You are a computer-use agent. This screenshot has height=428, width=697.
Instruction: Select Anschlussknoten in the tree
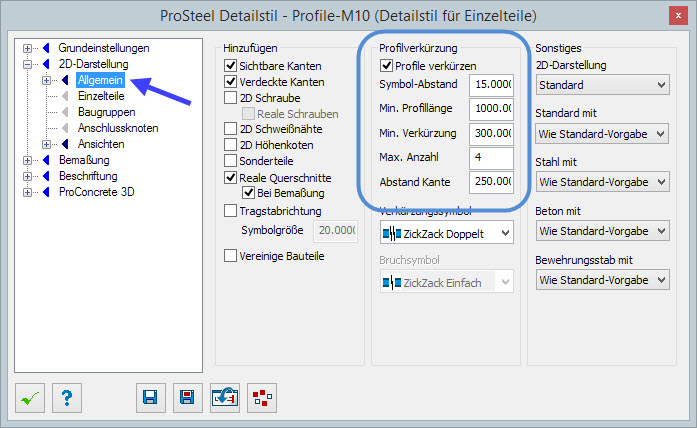tap(118, 128)
